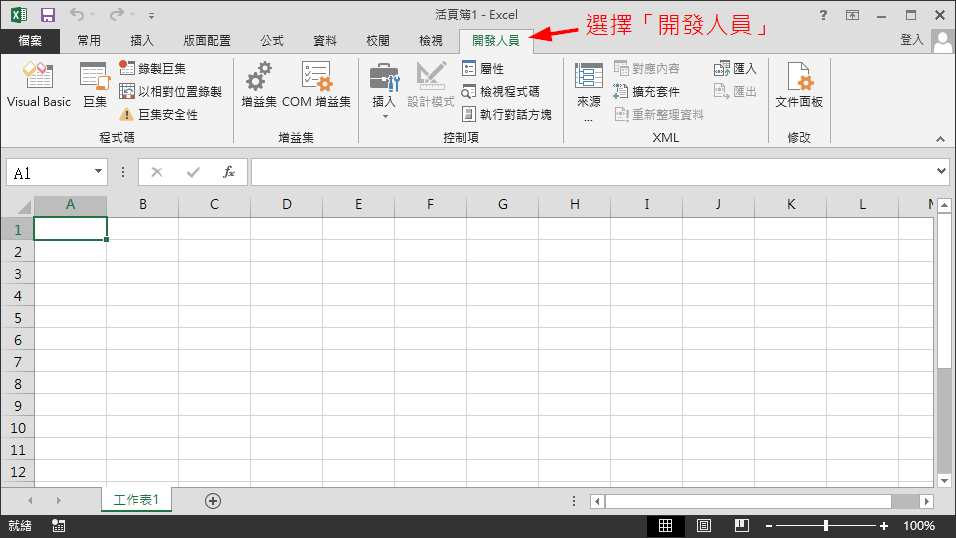956x538 pixels.
Task: Open COM 增益集 dialog
Action: click(x=316, y=85)
